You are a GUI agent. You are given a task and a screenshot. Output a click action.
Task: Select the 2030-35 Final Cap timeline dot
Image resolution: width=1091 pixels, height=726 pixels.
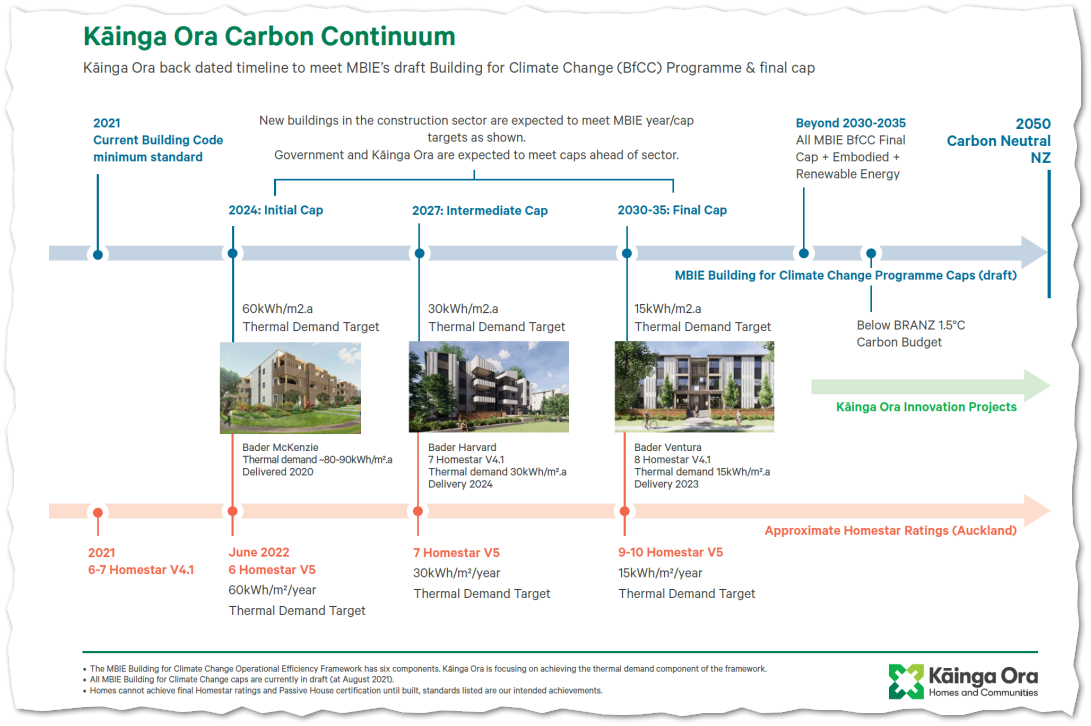tap(627, 254)
